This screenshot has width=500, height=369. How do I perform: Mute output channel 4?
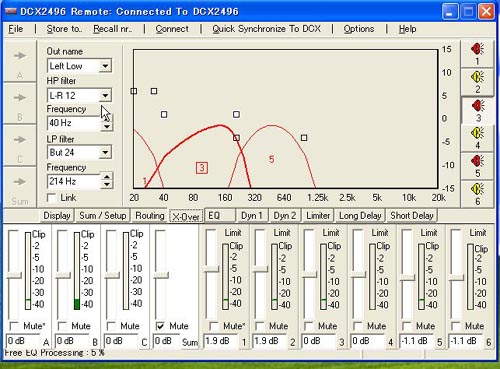tap(358, 326)
